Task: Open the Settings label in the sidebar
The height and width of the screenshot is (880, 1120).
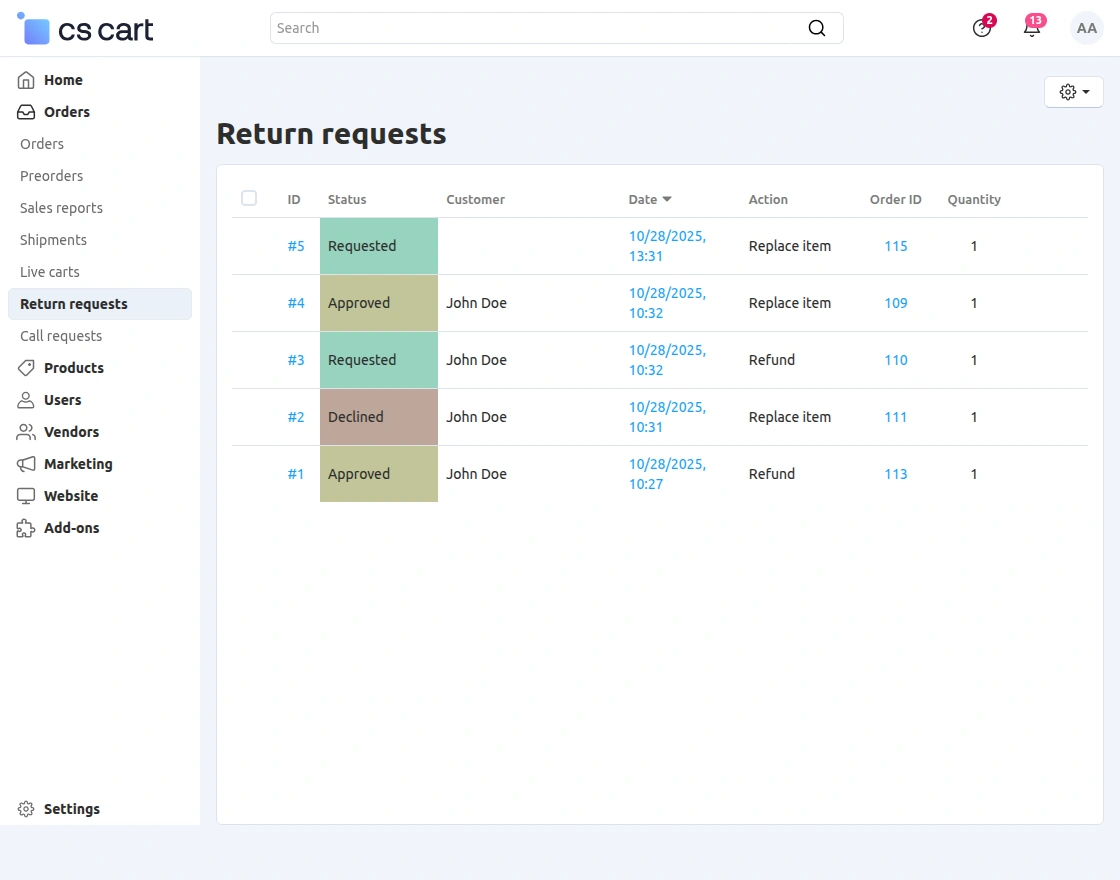Action: [x=71, y=809]
